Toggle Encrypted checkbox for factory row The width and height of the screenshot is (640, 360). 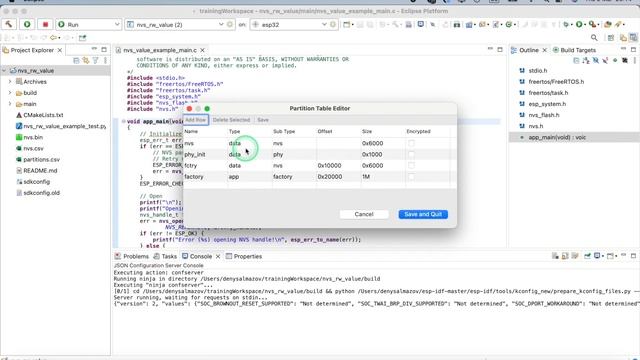pos(411,177)
